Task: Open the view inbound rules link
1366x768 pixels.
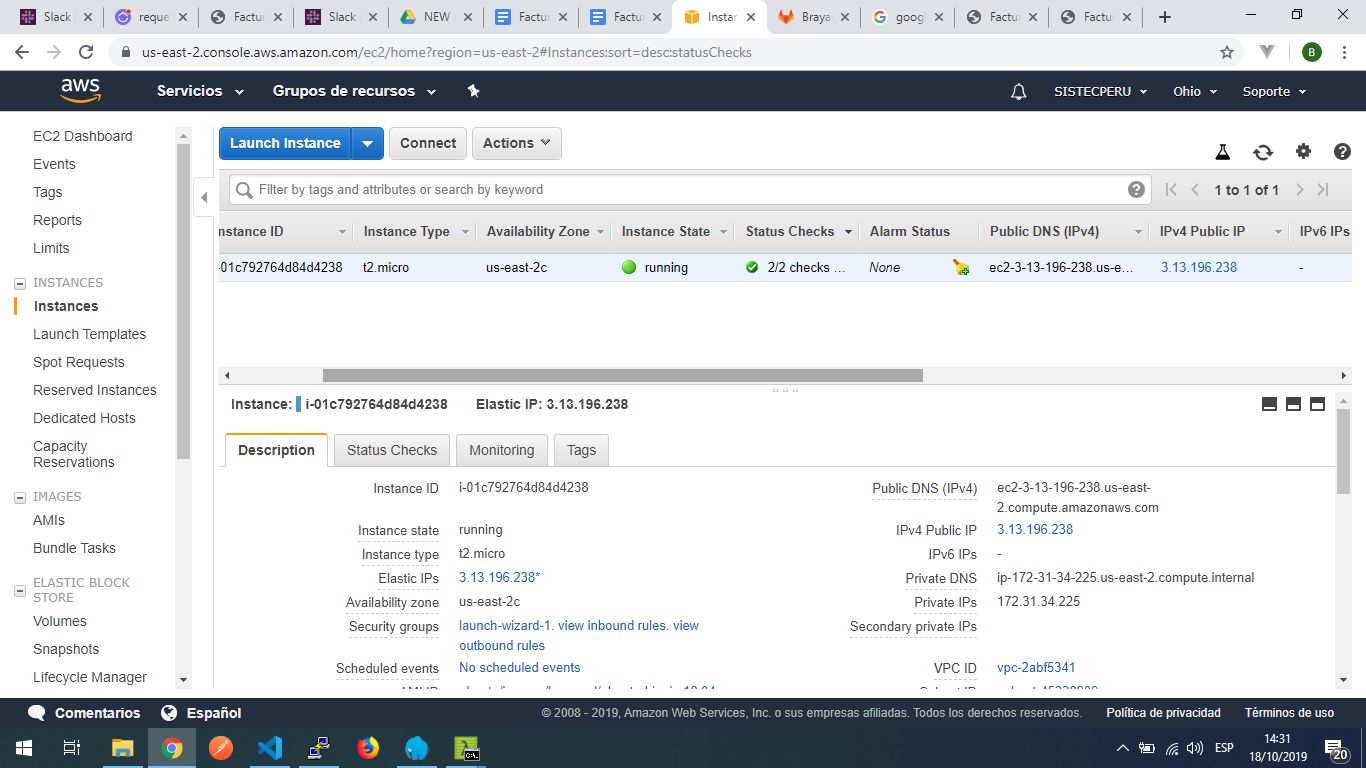Action: pos(612,625)
